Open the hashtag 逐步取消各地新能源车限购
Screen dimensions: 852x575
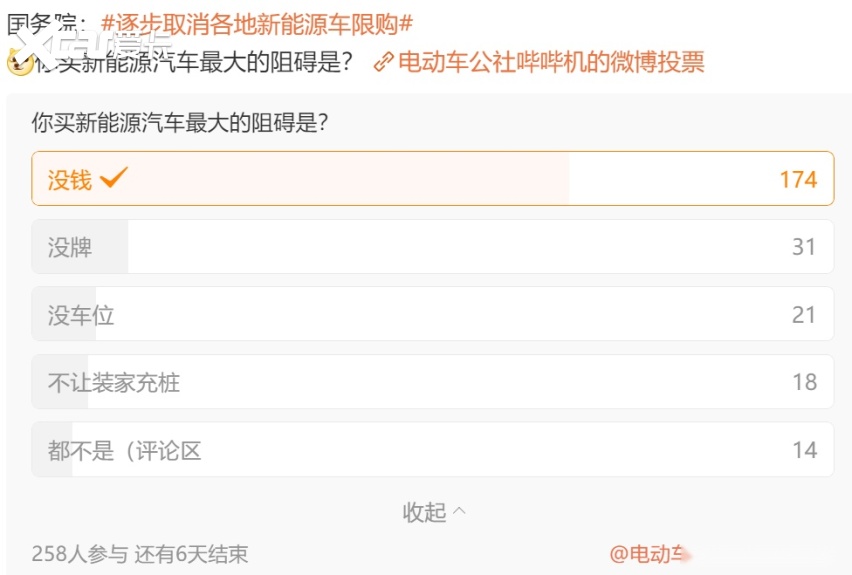(257, 24)
